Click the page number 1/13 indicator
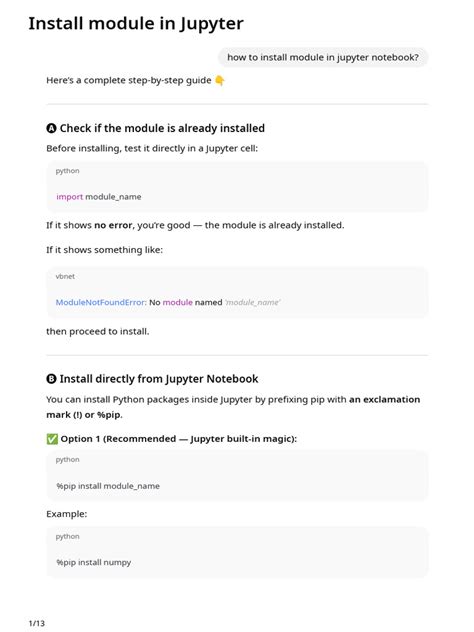This screenshot has height=632, width=474. click(37, 623)
